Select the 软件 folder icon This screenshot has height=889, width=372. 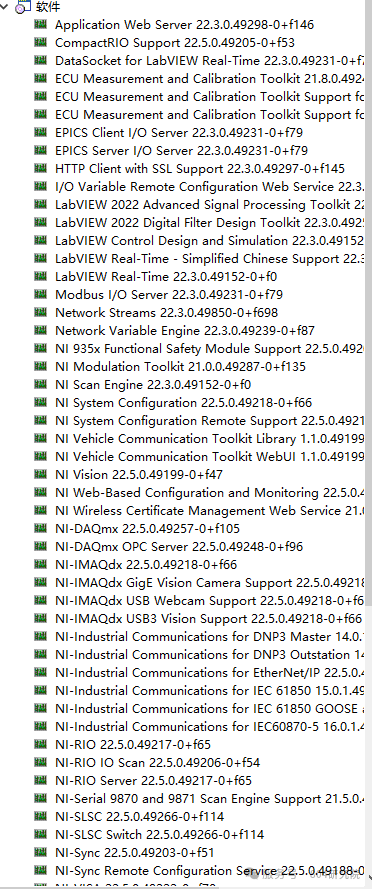click(x=22, y=7)
